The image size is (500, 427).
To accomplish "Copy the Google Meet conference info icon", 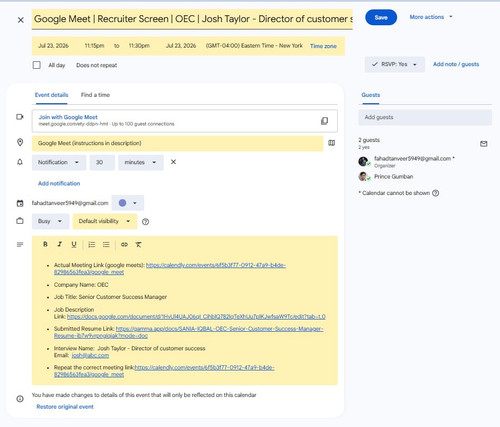I will tap(324, 121).
